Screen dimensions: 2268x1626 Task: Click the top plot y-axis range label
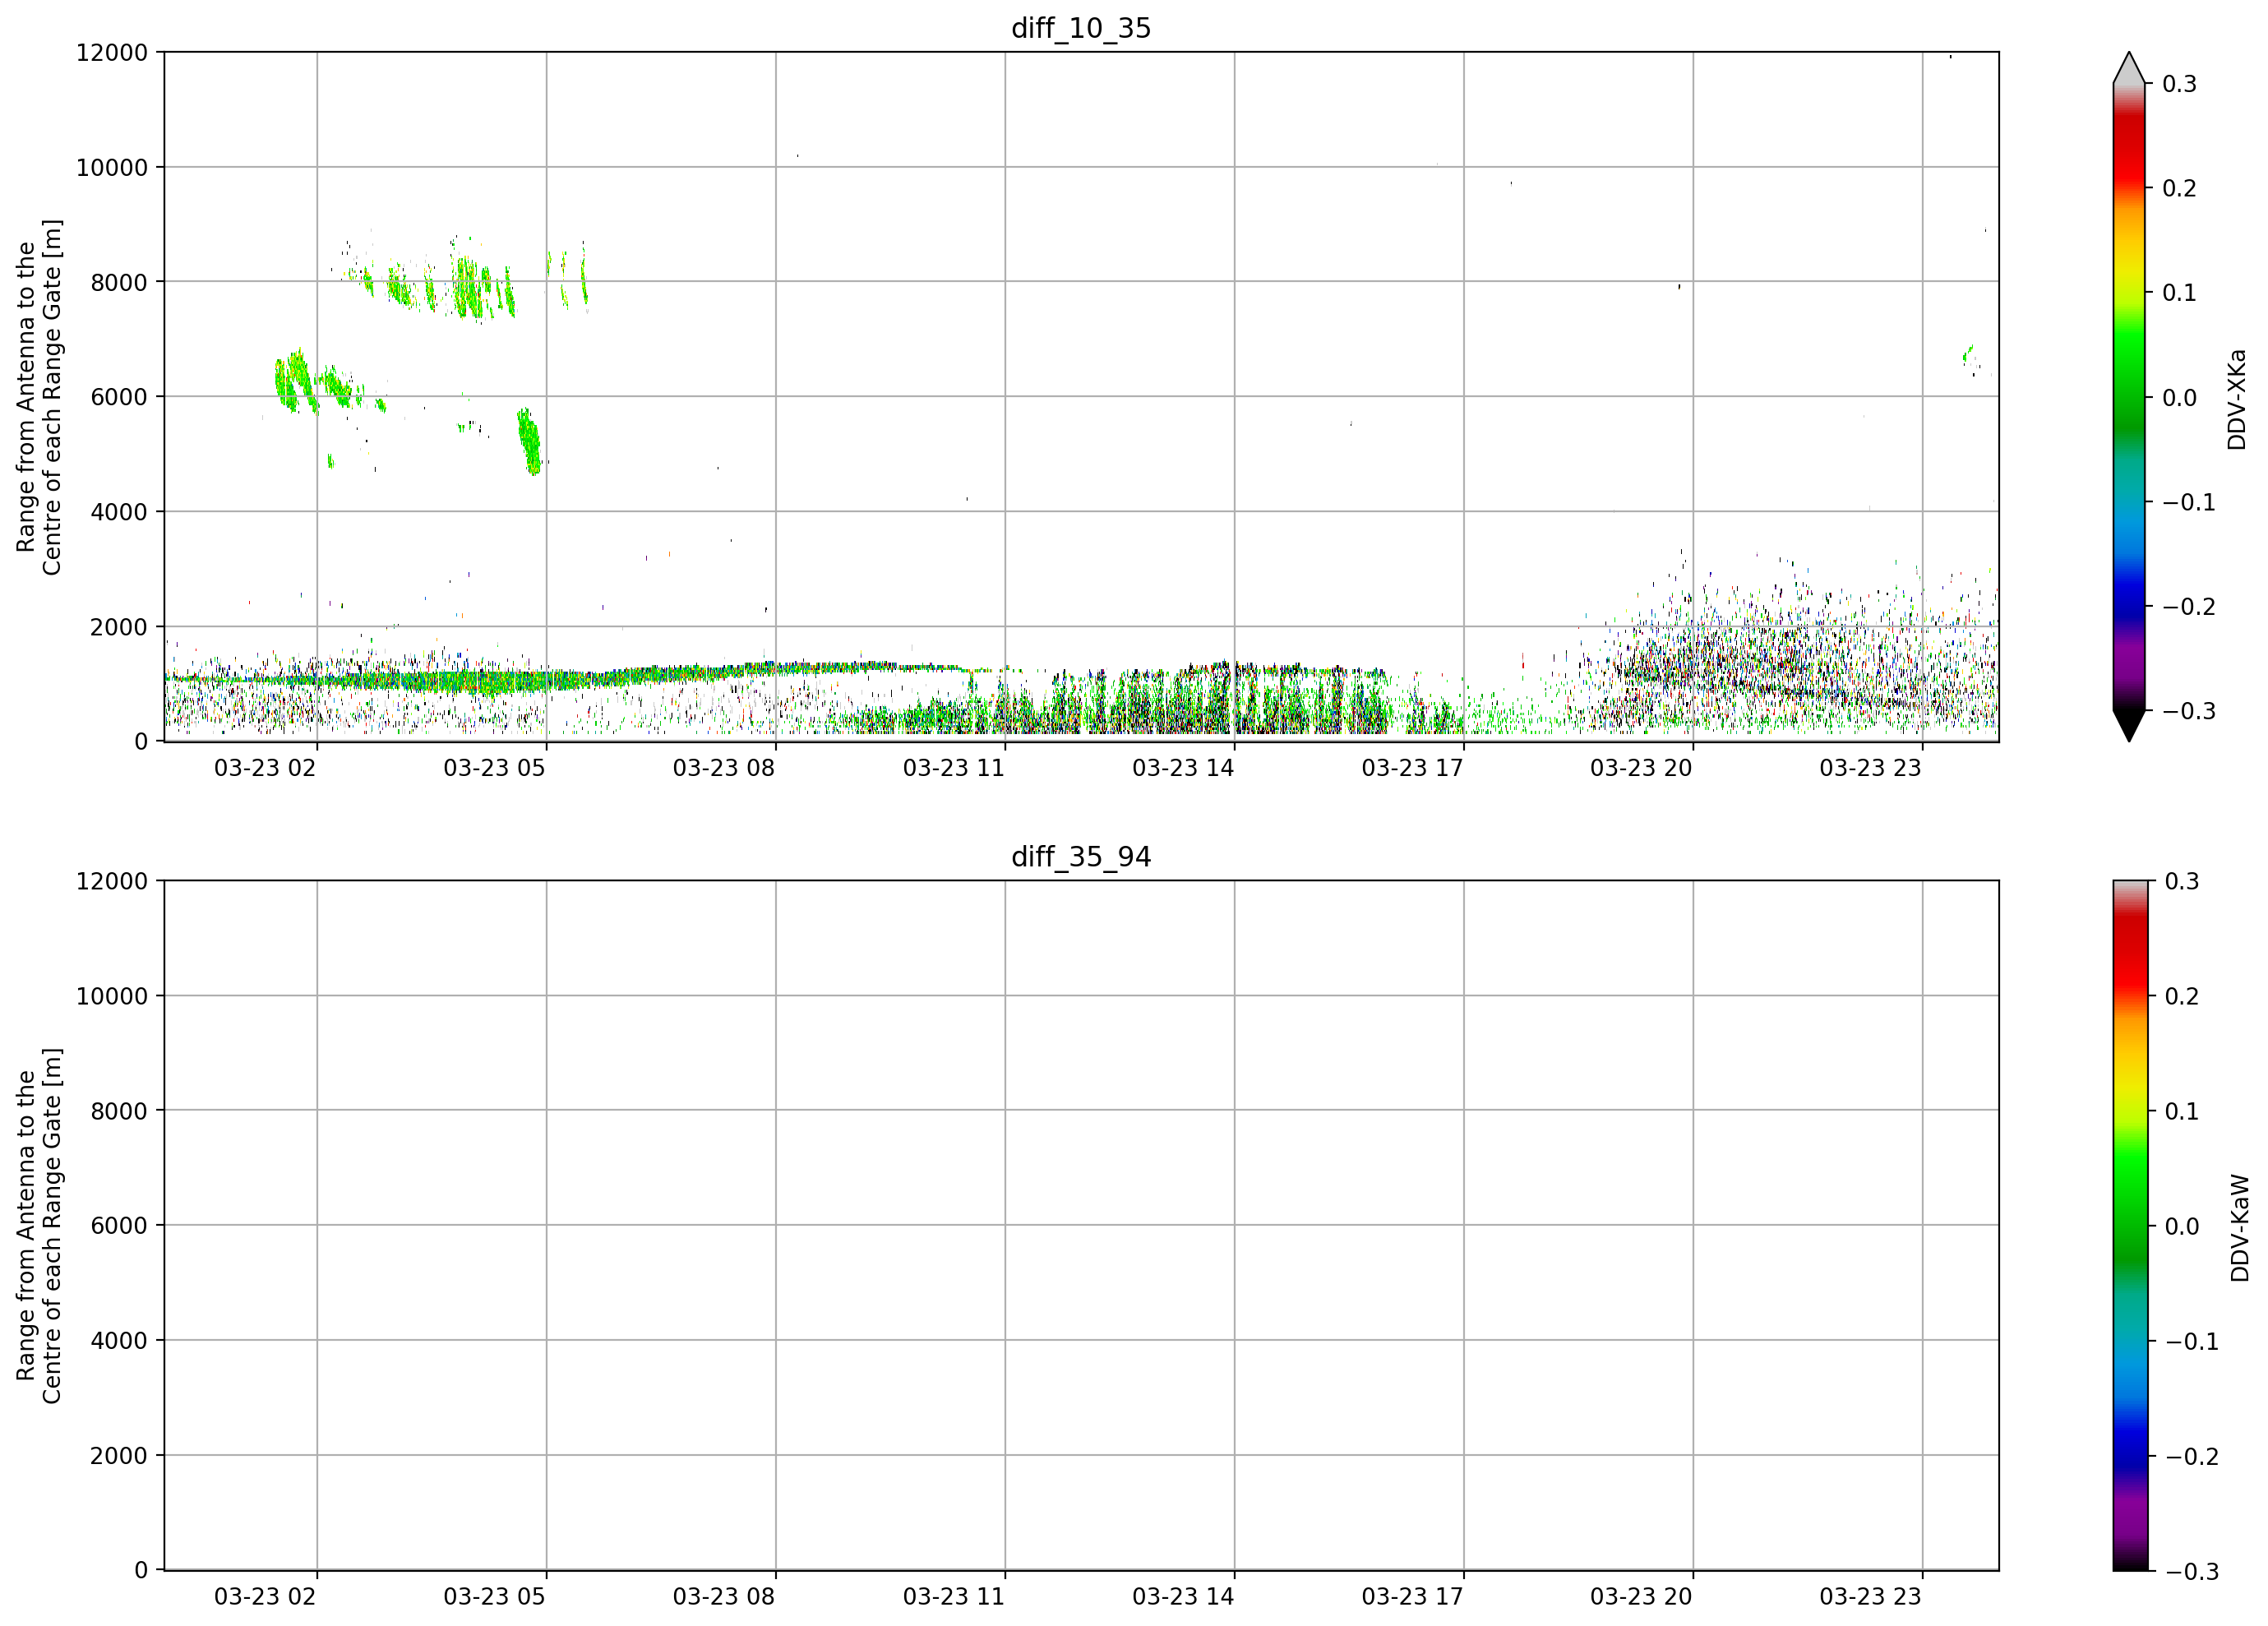(39, 397)
